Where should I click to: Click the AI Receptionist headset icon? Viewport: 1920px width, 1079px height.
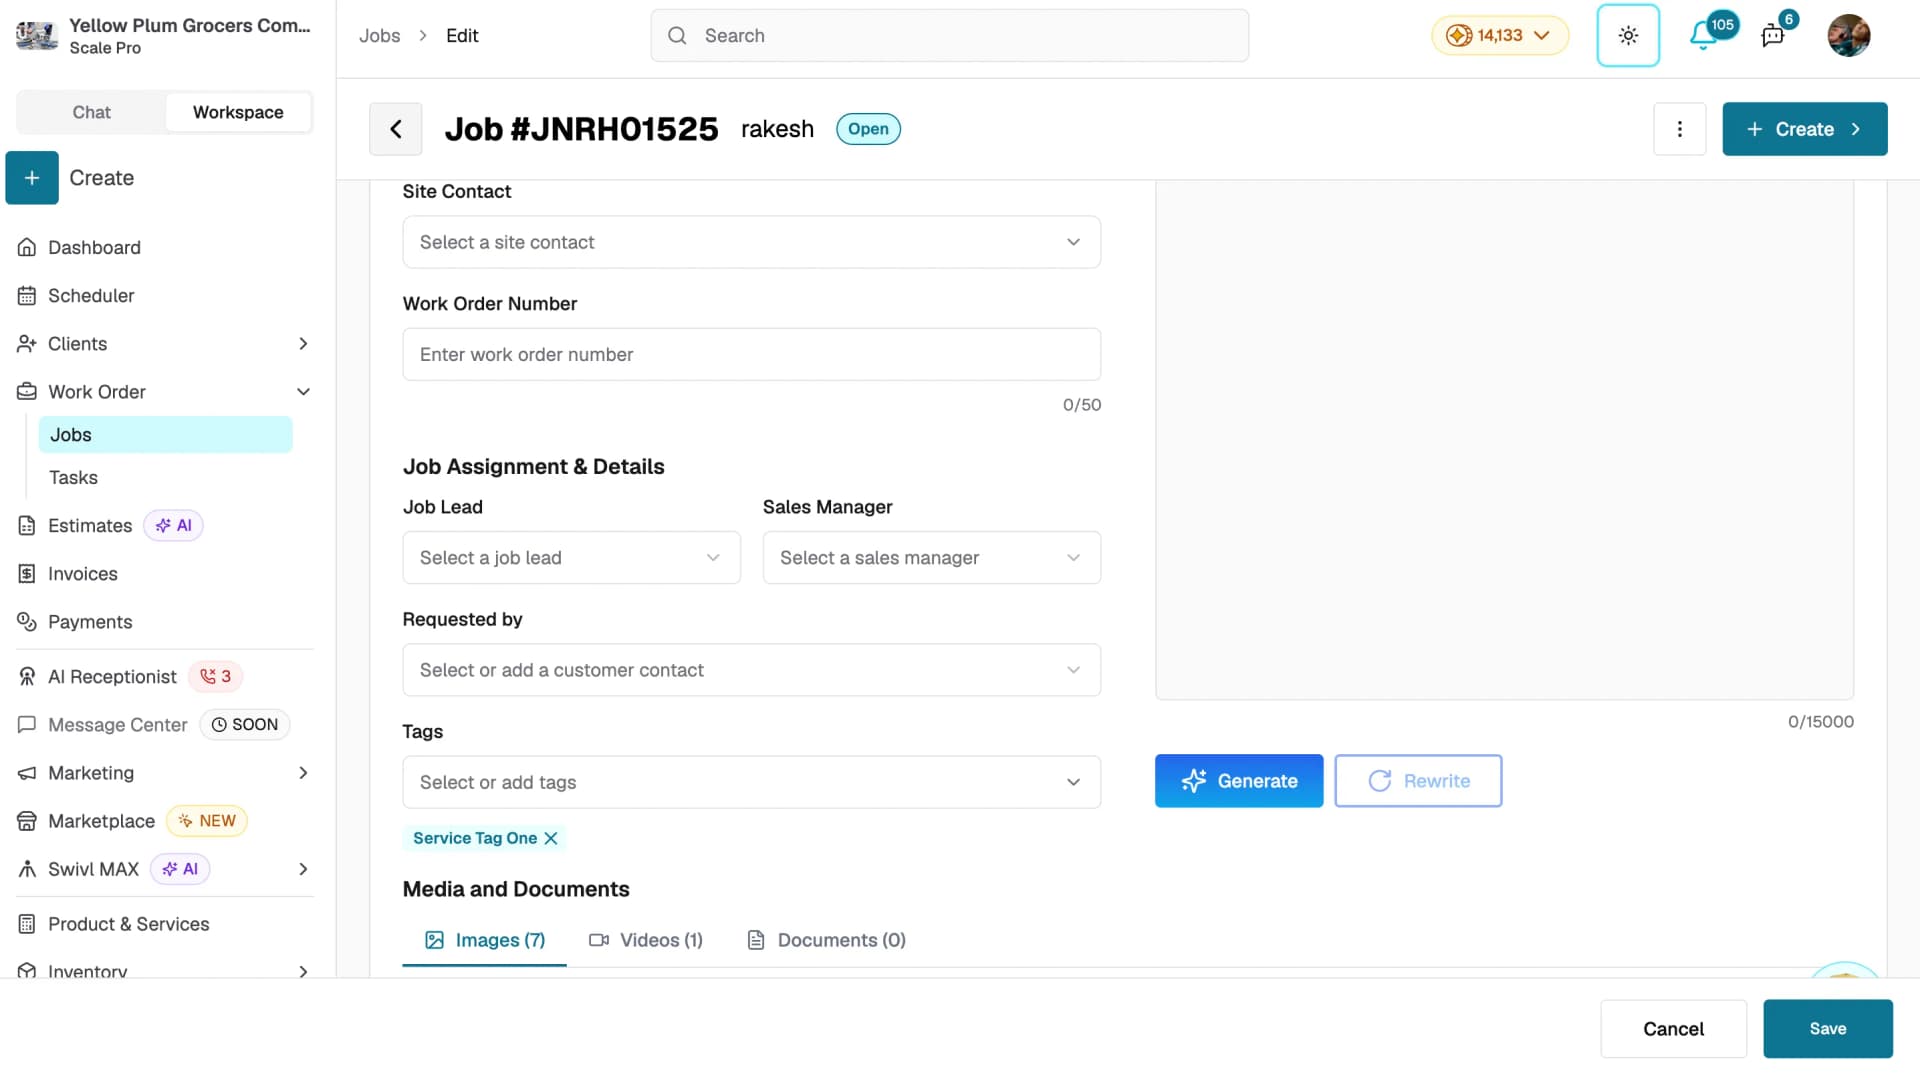(27, 677)
